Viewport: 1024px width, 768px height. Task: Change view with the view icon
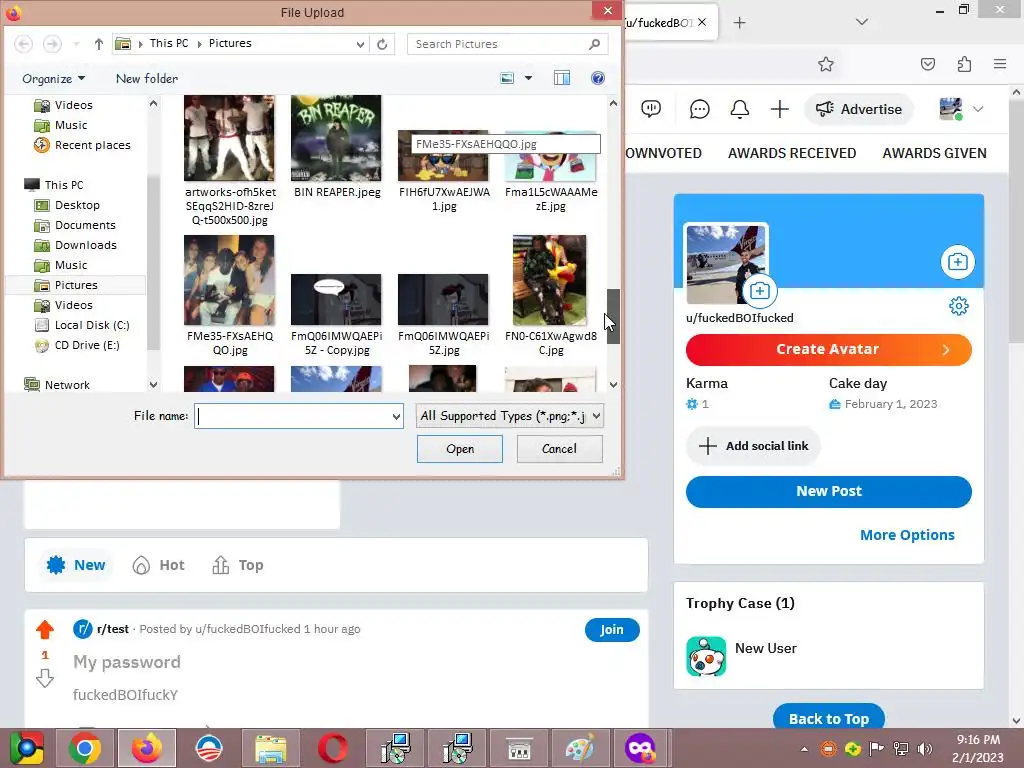pyautogui.click(x=507, y=78)
